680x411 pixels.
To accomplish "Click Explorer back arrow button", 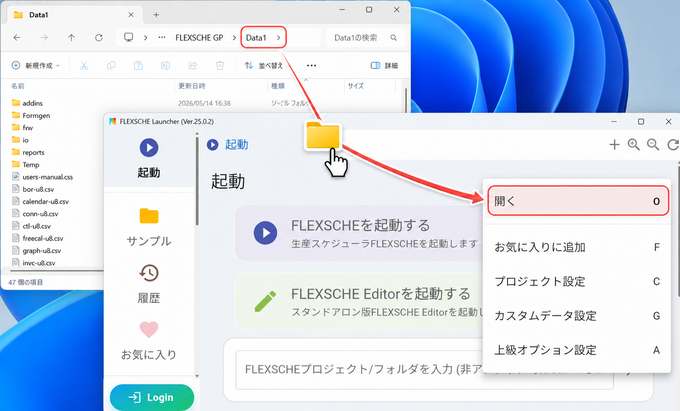I will (x=17, y=38).
